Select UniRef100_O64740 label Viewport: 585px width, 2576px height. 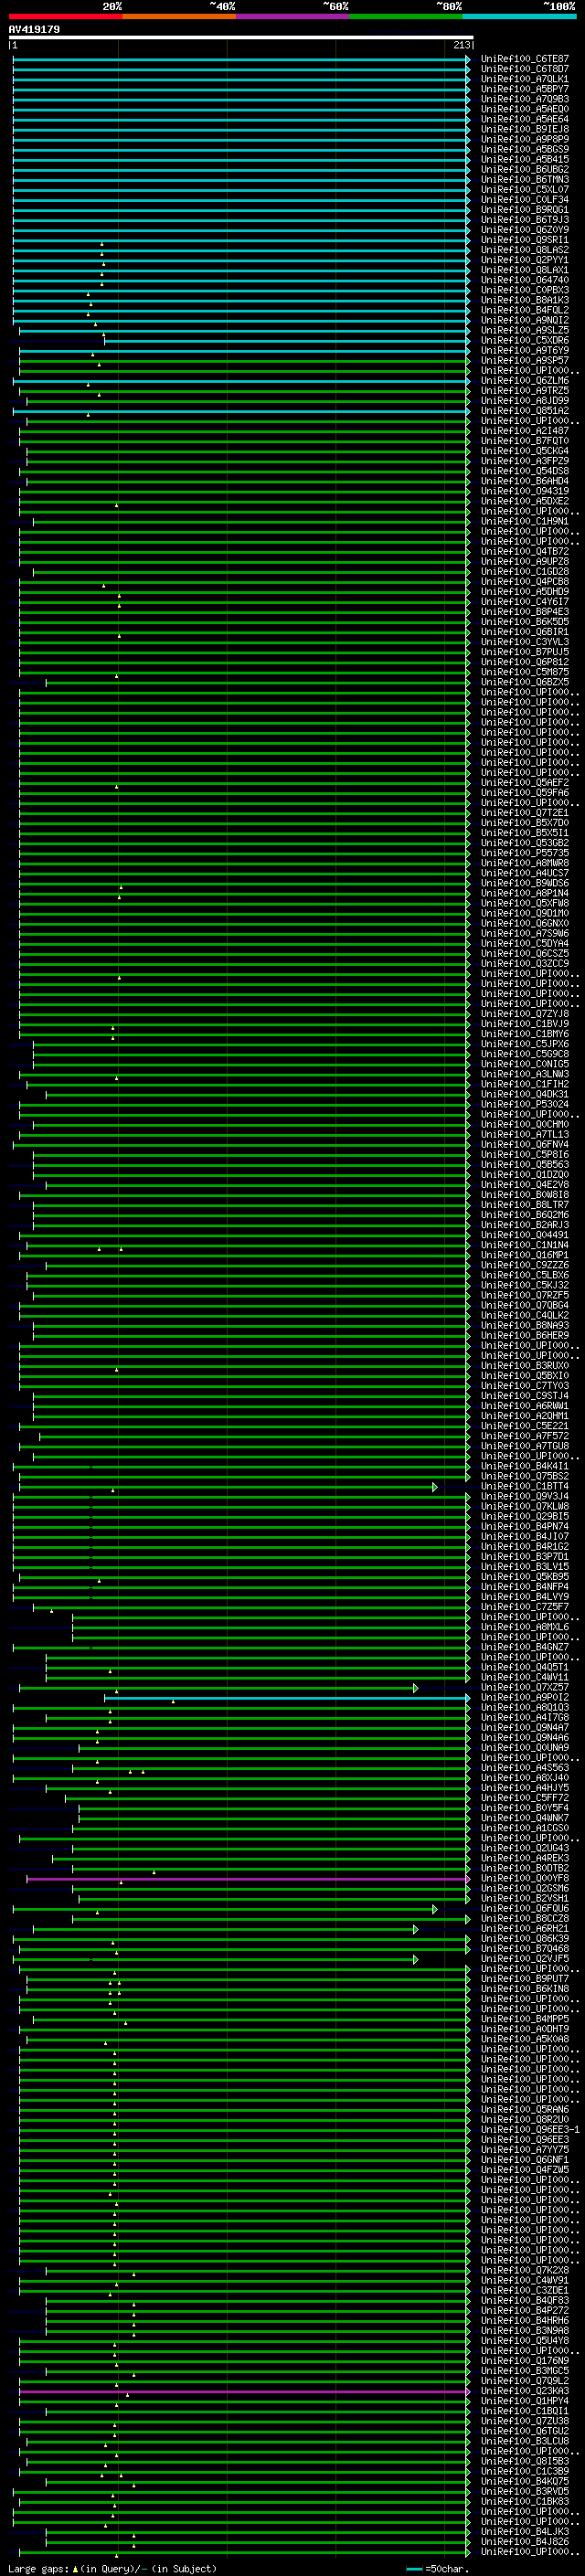pyautogui.click(x=525, y=280)
